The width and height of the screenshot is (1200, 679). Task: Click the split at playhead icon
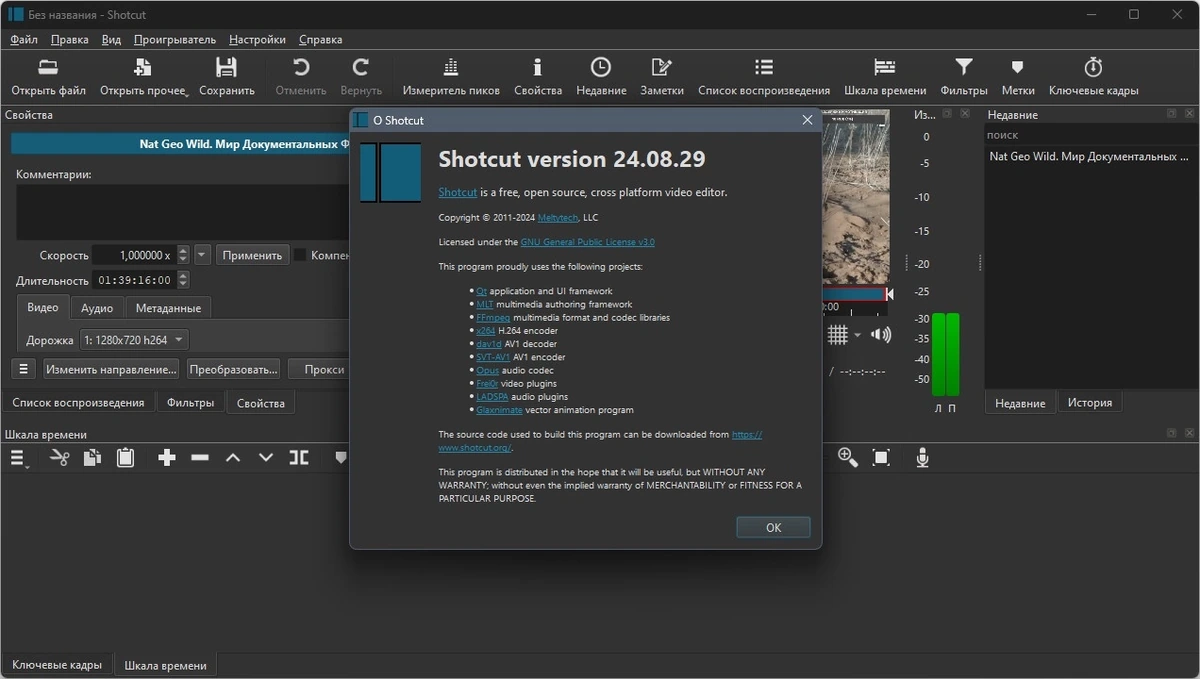pos(299,458)
